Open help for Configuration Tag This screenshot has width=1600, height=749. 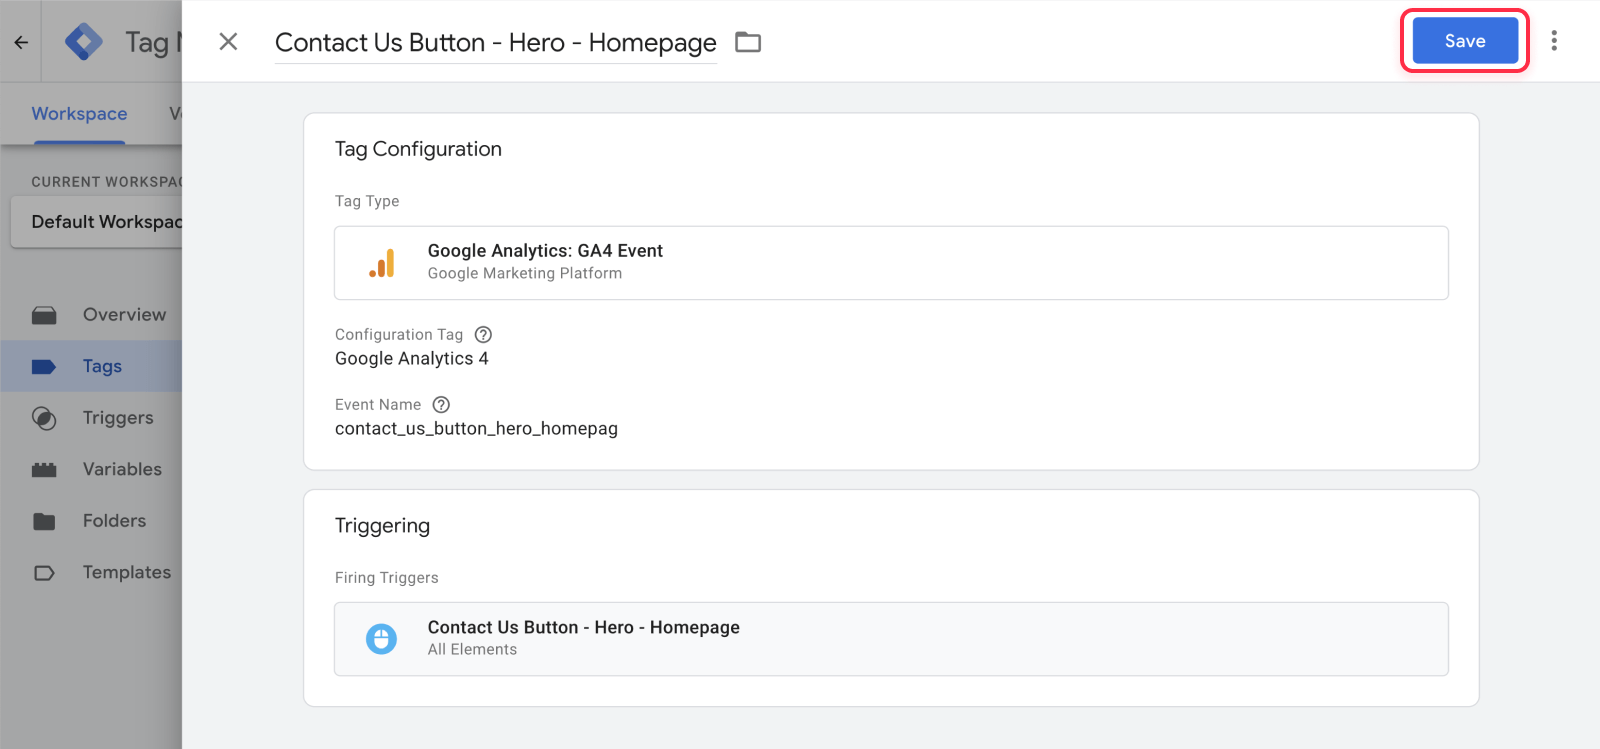[x=483, y=335]
